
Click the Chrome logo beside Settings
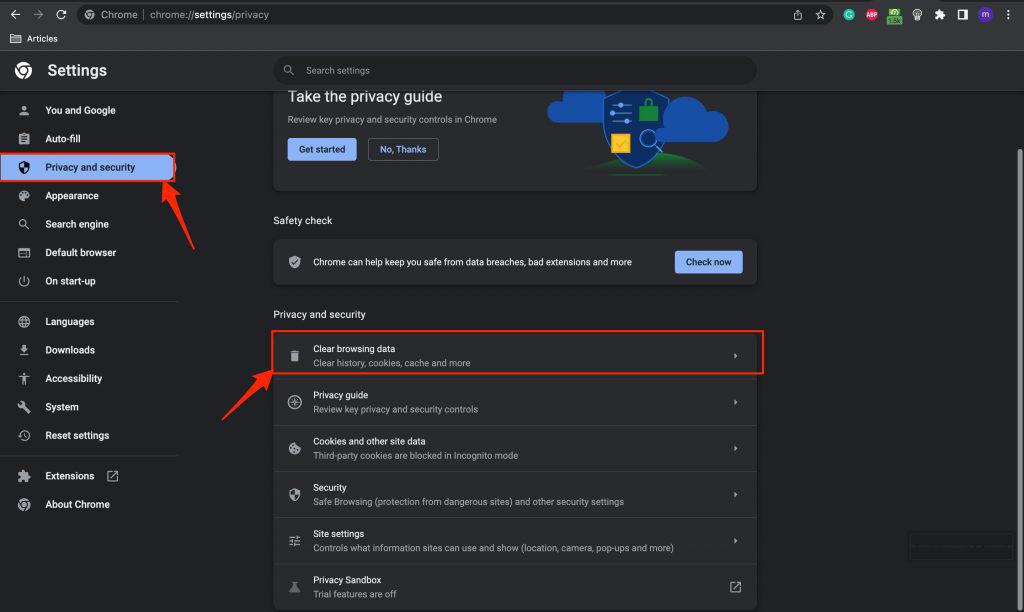24,70
